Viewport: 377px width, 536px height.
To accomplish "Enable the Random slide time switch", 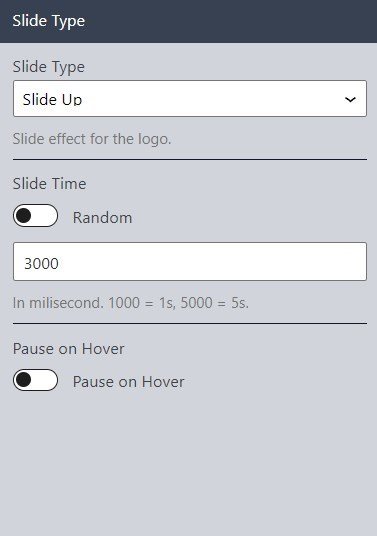I will coord(36,216).
